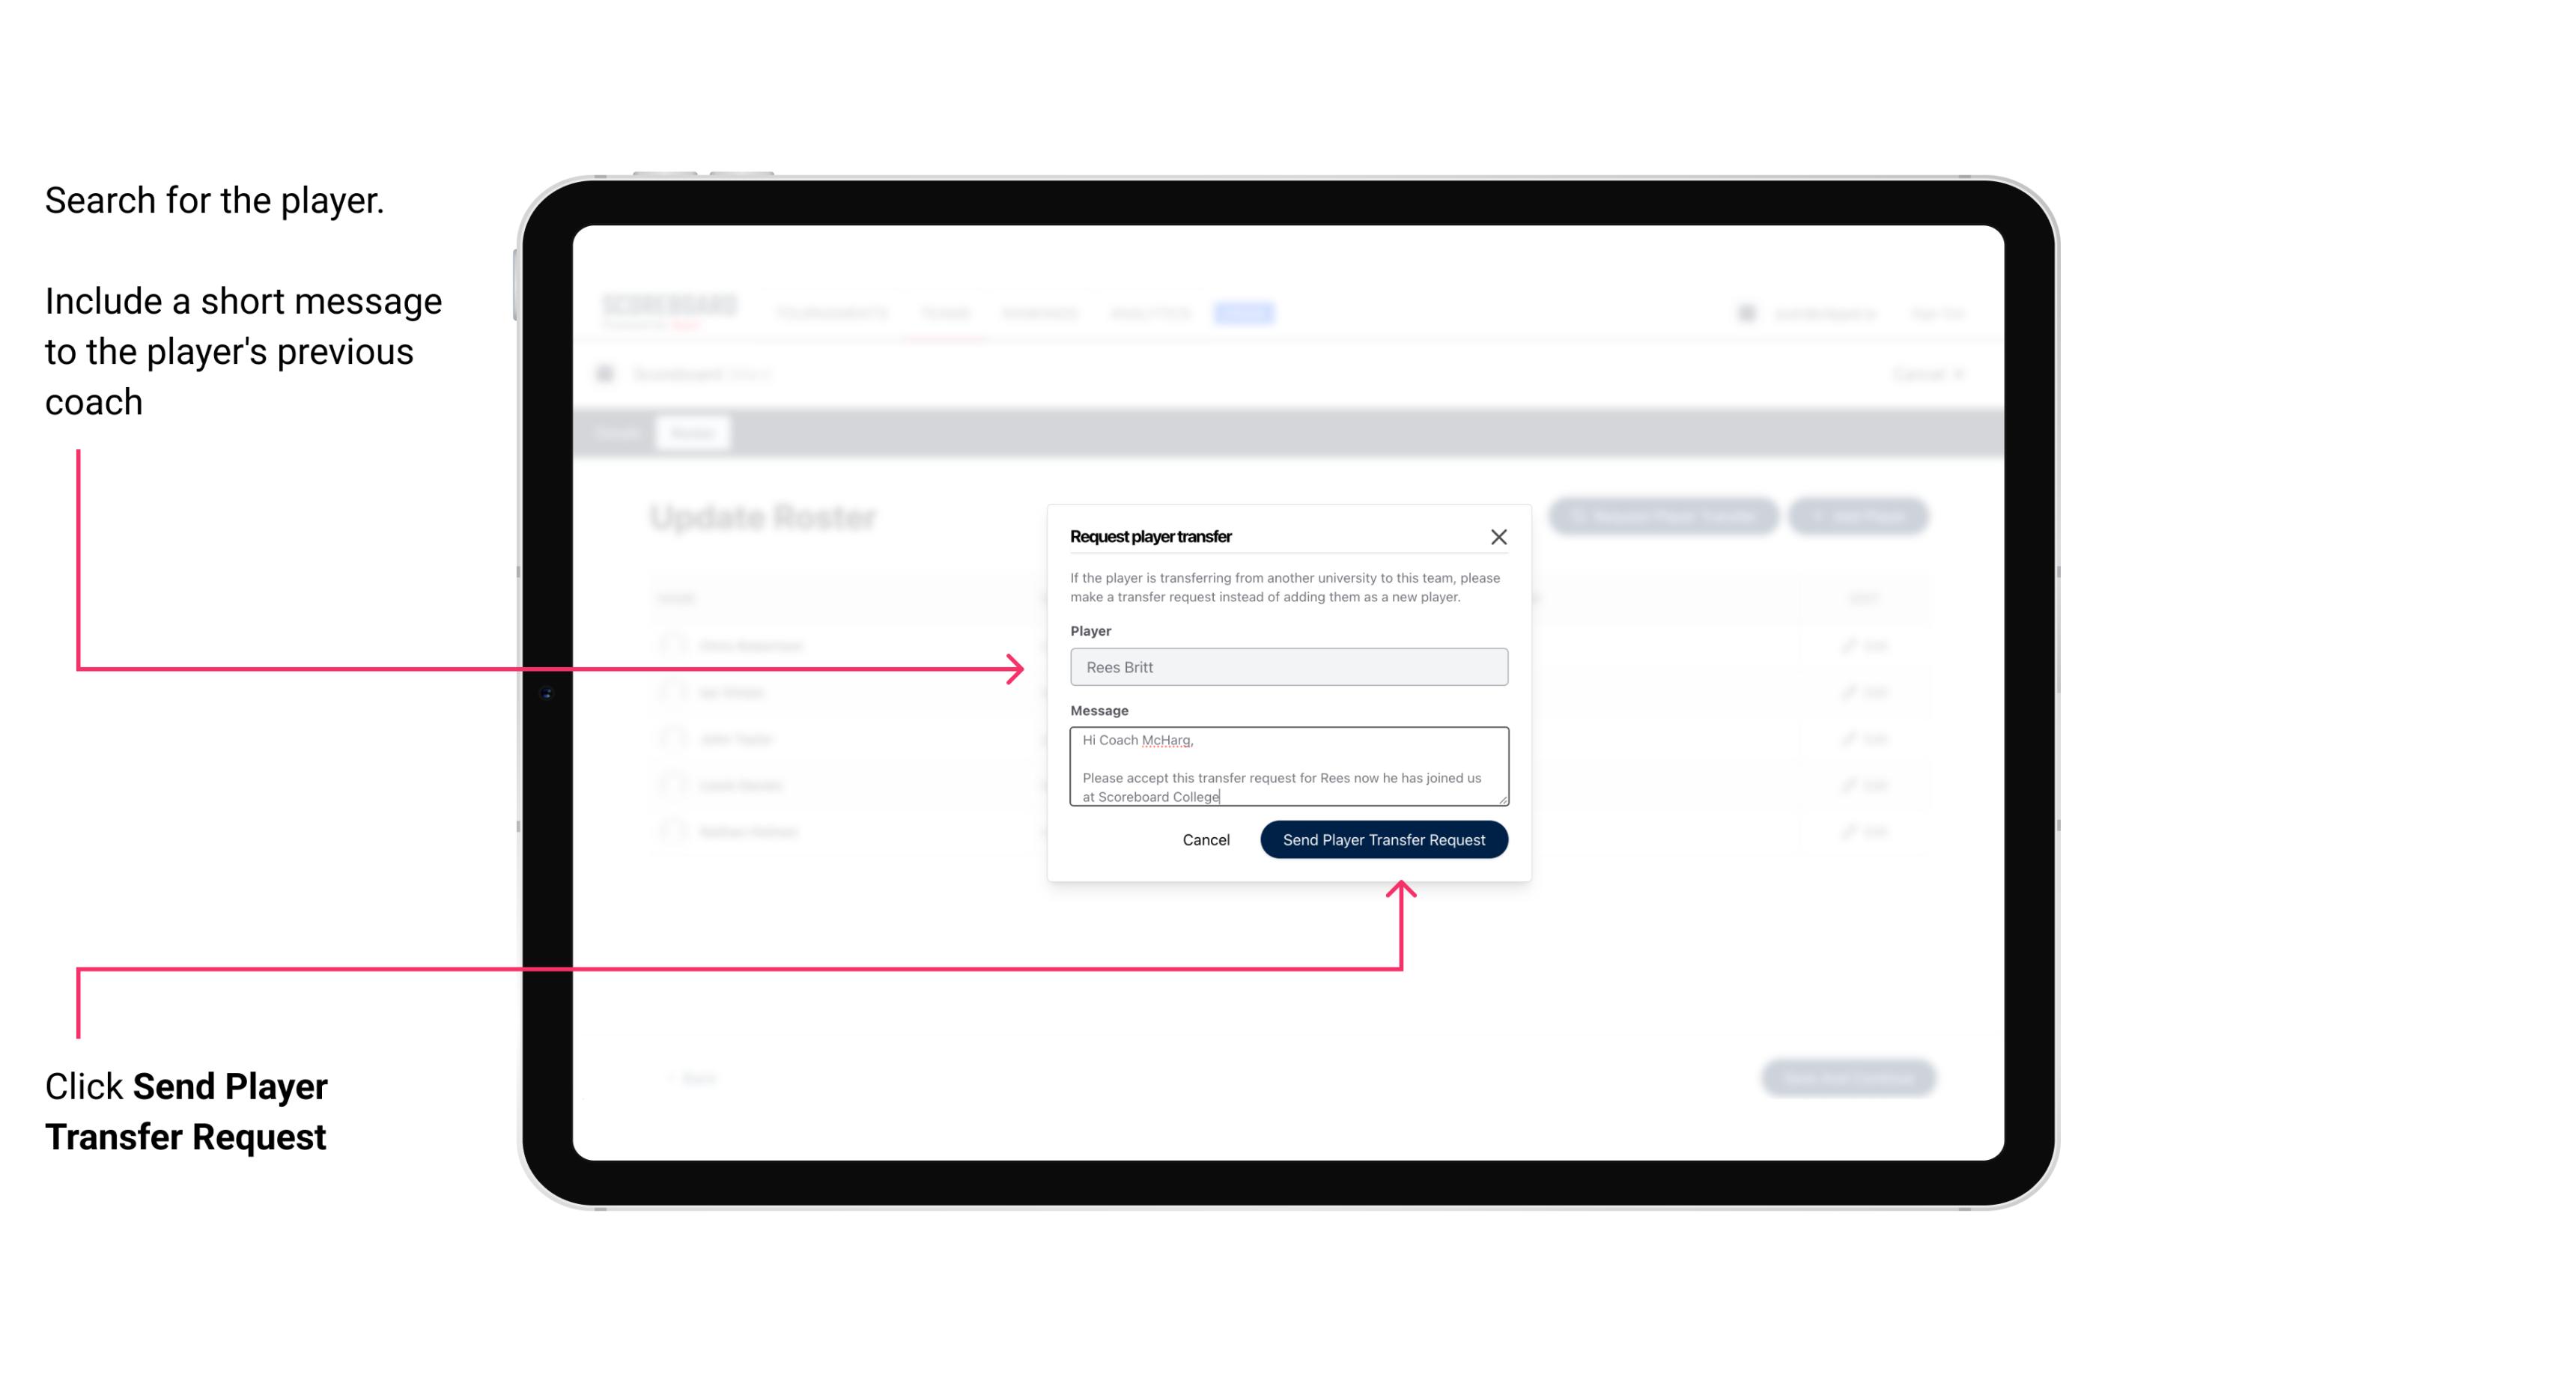Click the close X button on dialog
Image resolution: width=2576 pixels, height=1386 pixels.
point(1499,536)
